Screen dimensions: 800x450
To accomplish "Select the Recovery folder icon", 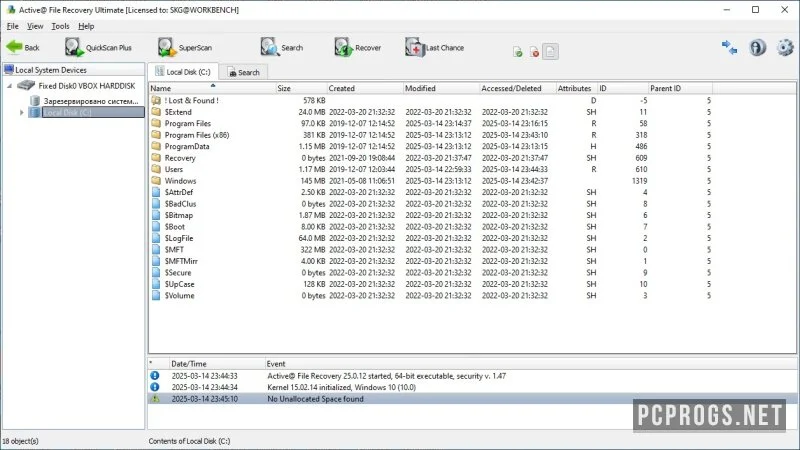I will 156,158.
